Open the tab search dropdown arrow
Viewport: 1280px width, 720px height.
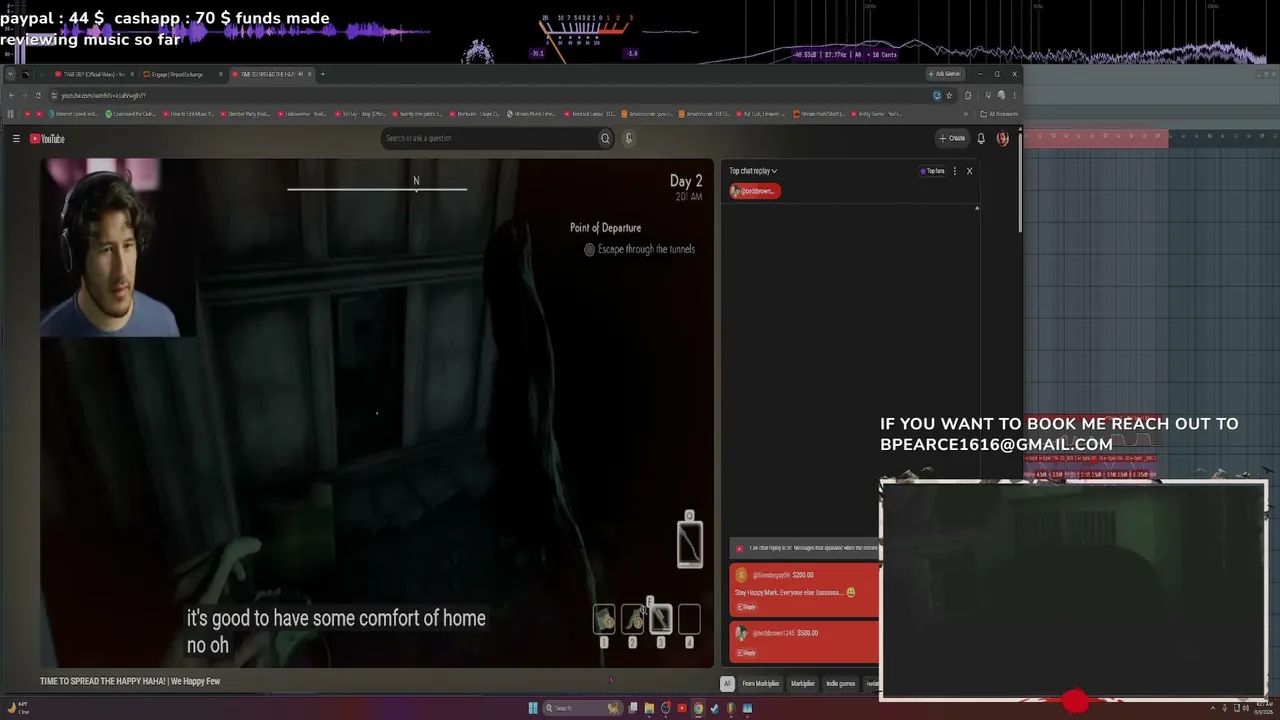click(x=10, y=74)
